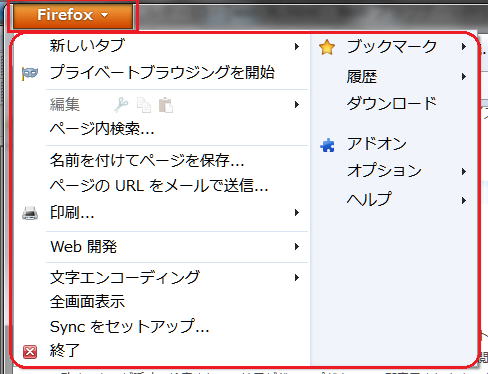
Task: Expand the ブックマーク submenu arrow
Action: pos(464,47)
